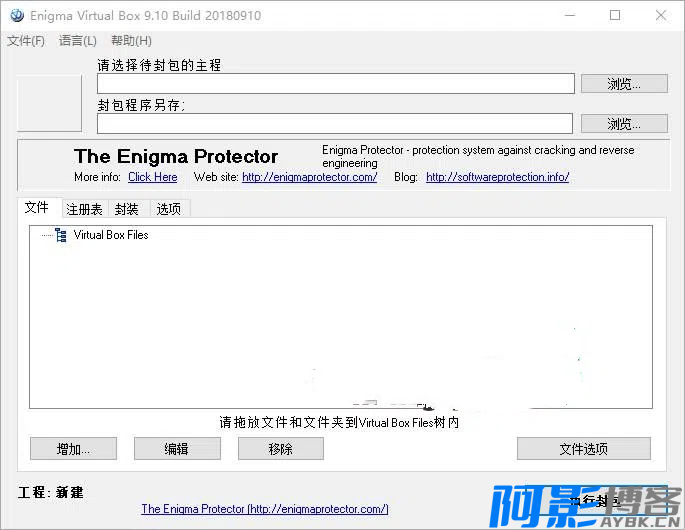The height and width of the screenshot is (530, 685).
Task: Open The Enigma Protector bottom link
Action: tap(265, 509)
